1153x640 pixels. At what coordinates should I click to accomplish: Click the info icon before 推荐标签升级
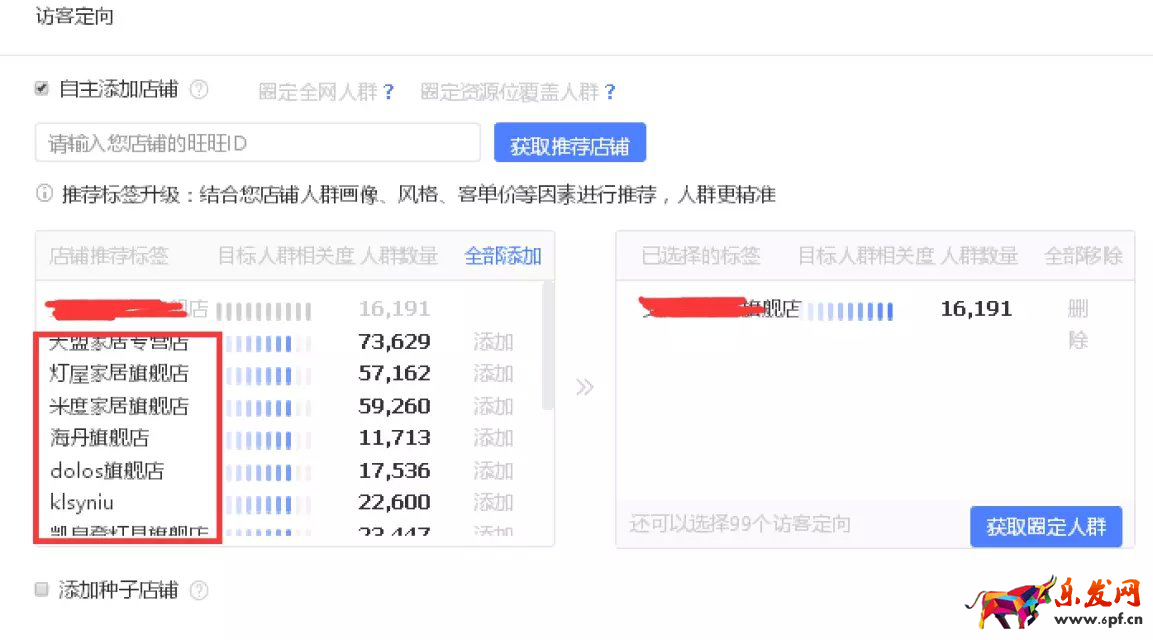(x=44, y=193)
